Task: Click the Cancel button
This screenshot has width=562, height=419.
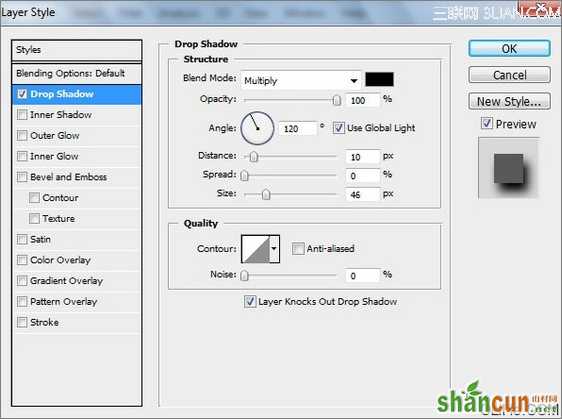Action: point(509,75)
